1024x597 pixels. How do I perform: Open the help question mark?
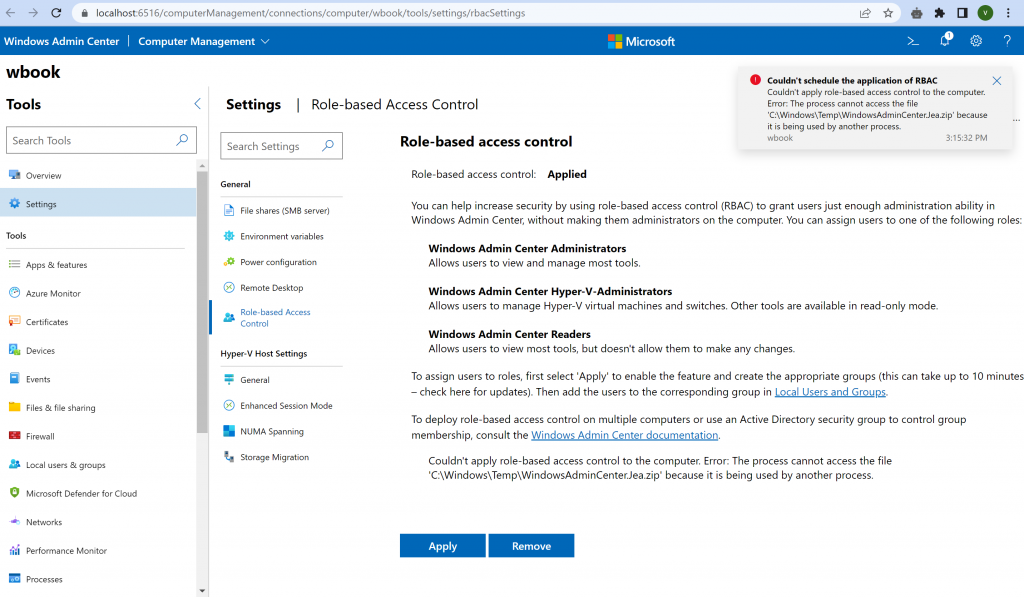(1007, 41)
